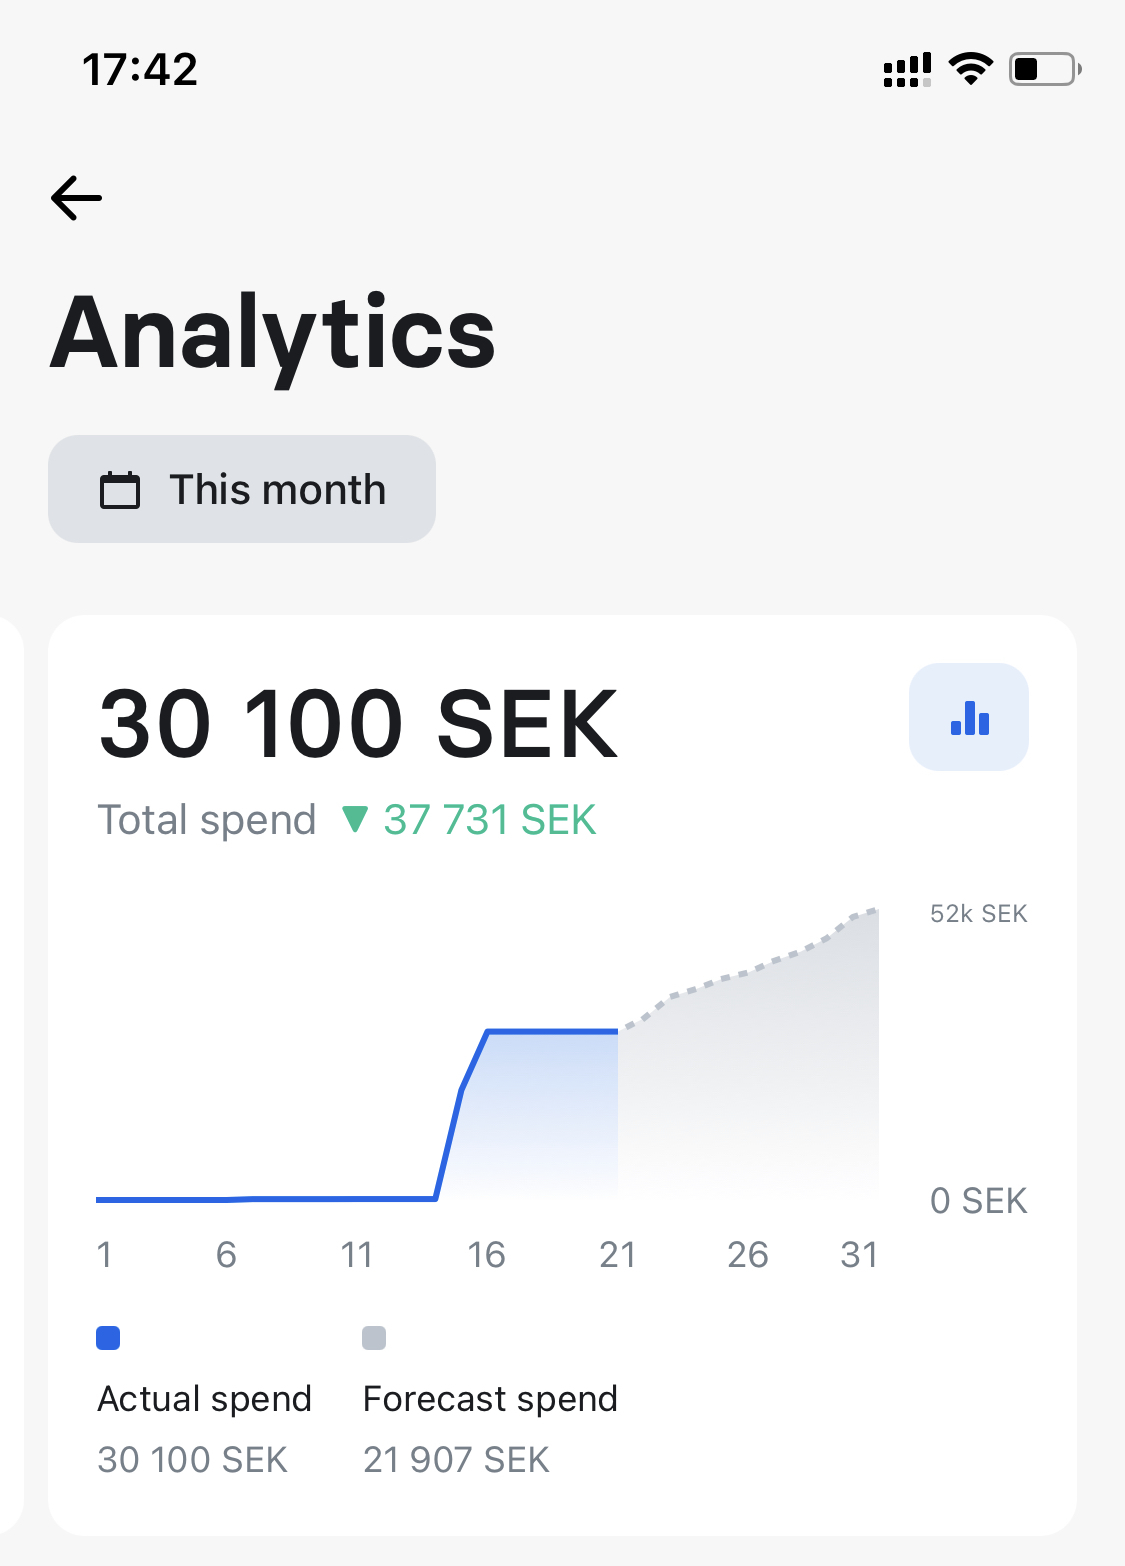Image resolution: width=1125 pixels, height=1566 pixels.
Task: Tap the 30 100 SEK total amount
Action: click(358, 723)
